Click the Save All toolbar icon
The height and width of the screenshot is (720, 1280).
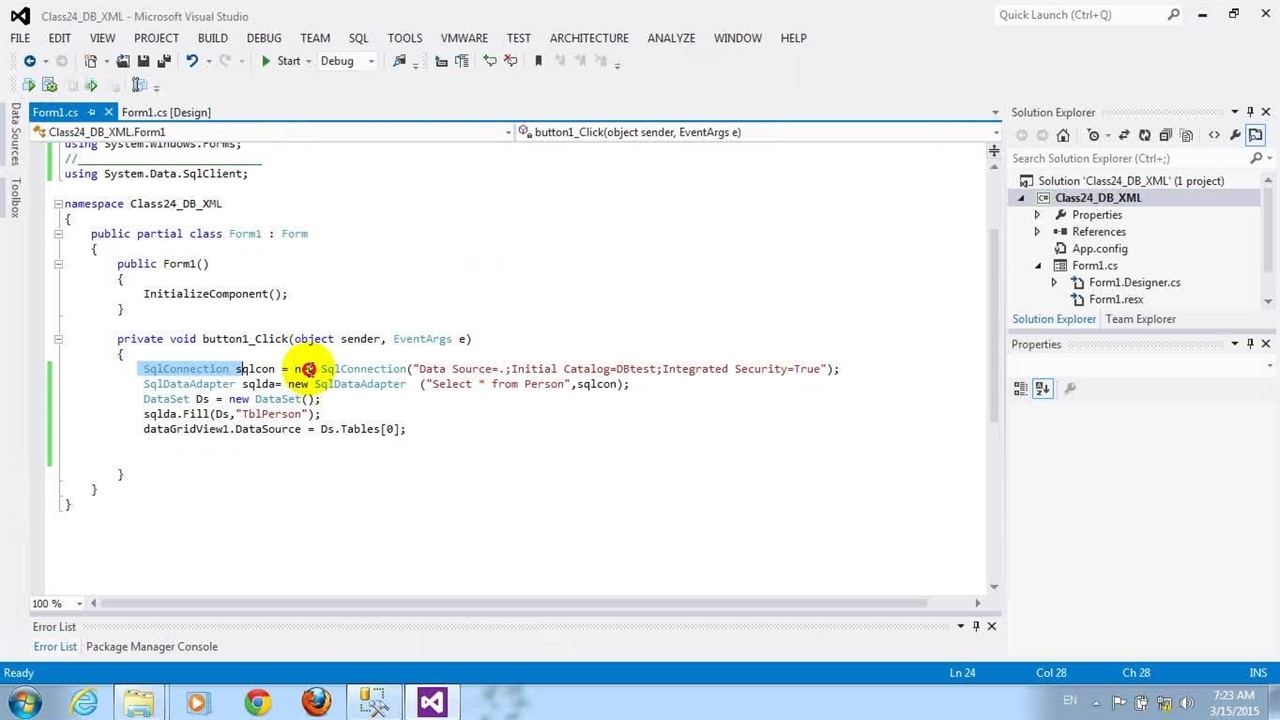164,61
